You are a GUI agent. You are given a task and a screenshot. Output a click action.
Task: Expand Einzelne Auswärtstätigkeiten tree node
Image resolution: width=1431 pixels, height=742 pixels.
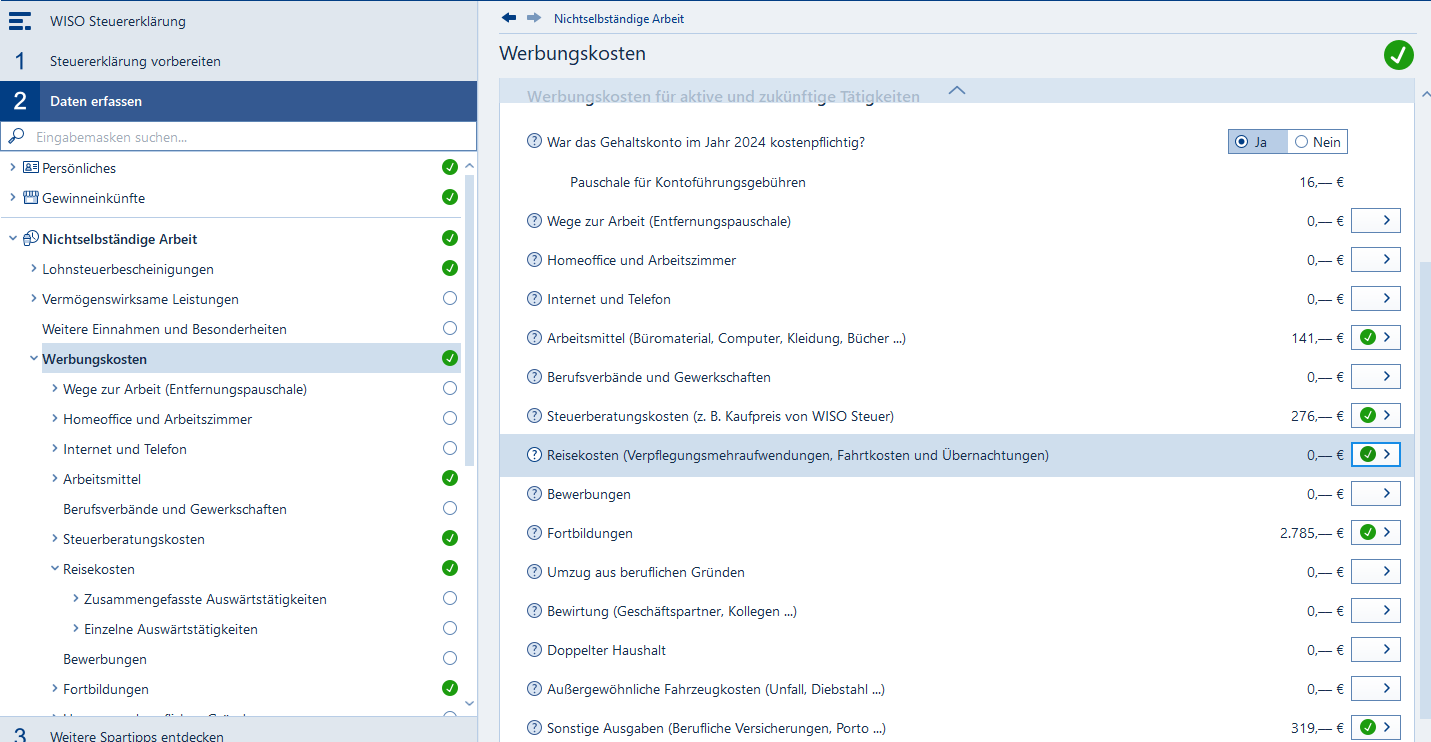click(76, 629)
